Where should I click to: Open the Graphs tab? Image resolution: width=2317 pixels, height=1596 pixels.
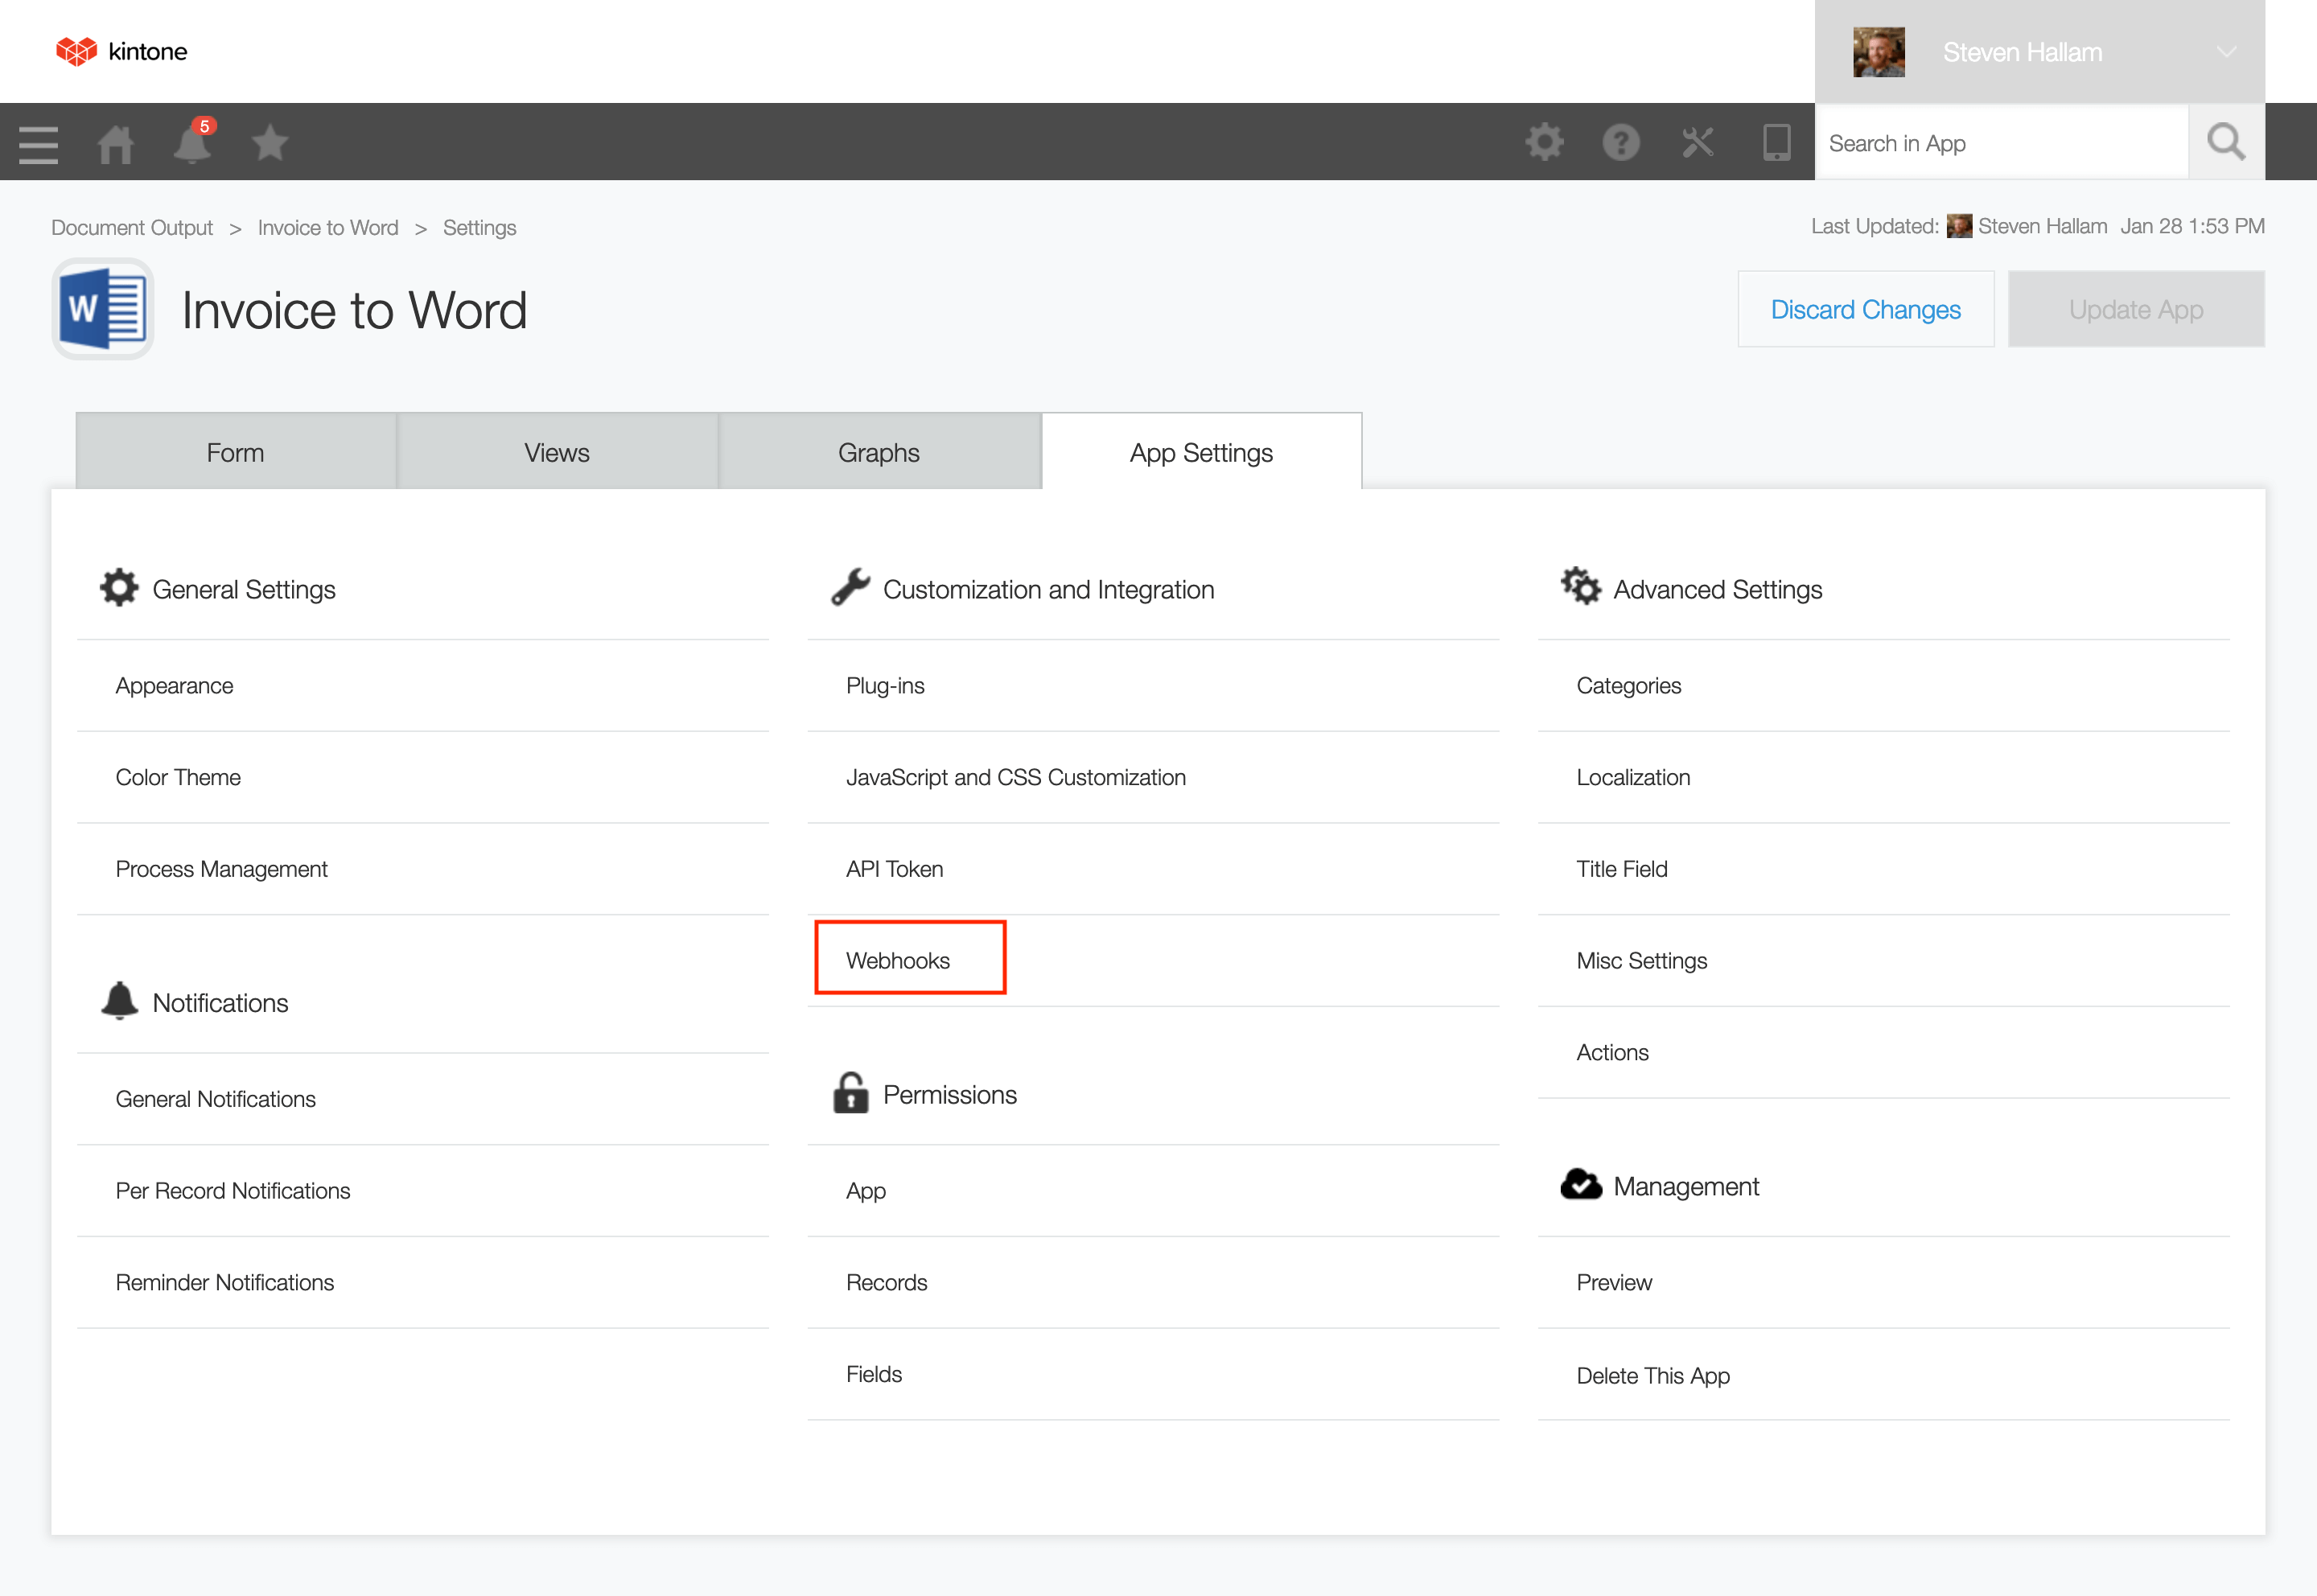[x=877, y=452]
